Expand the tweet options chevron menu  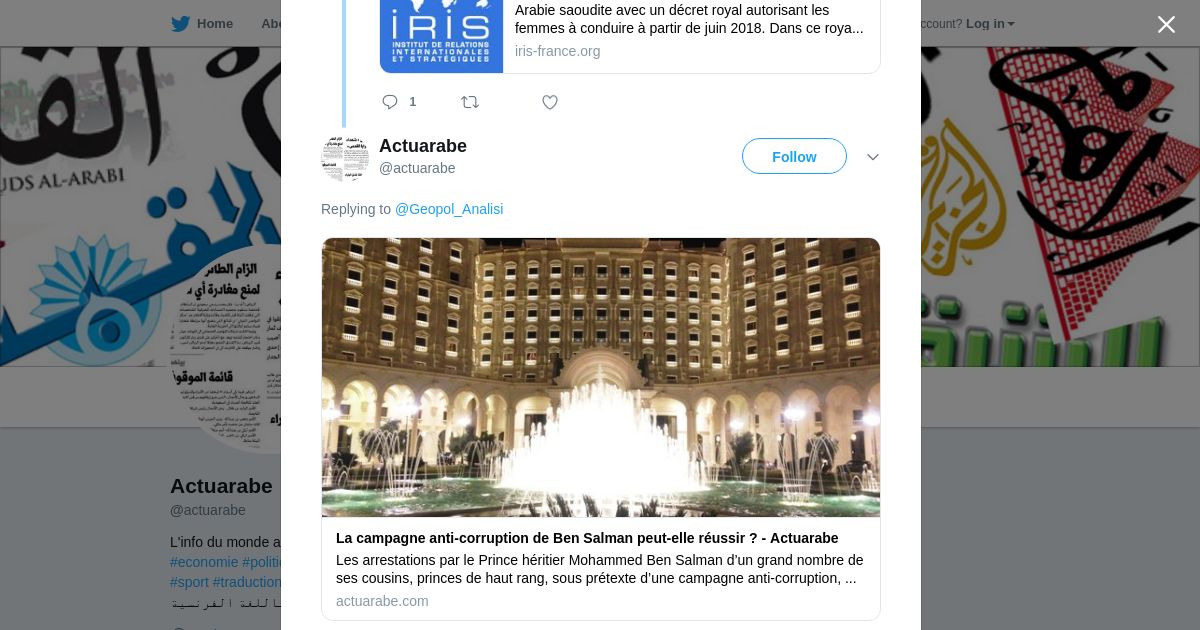tap(873, 157)
